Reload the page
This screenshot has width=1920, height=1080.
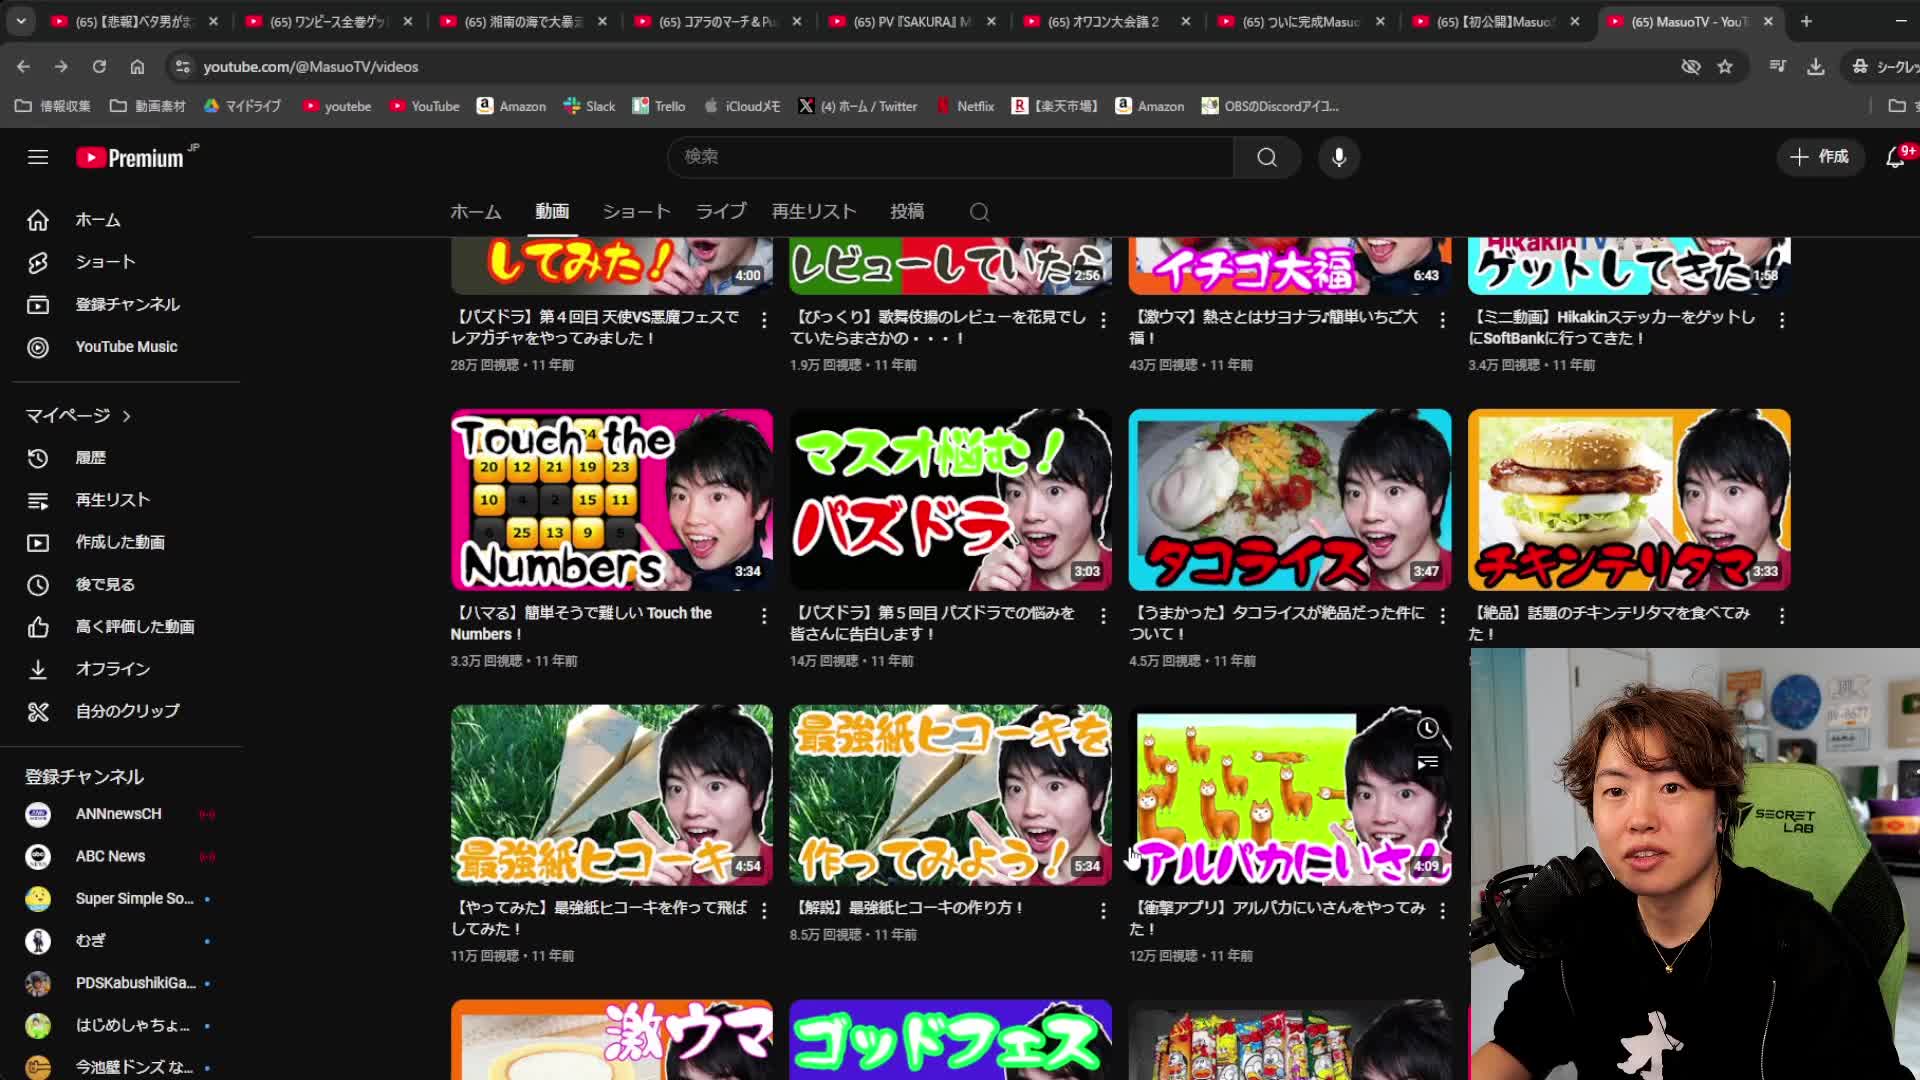(99, 67)
